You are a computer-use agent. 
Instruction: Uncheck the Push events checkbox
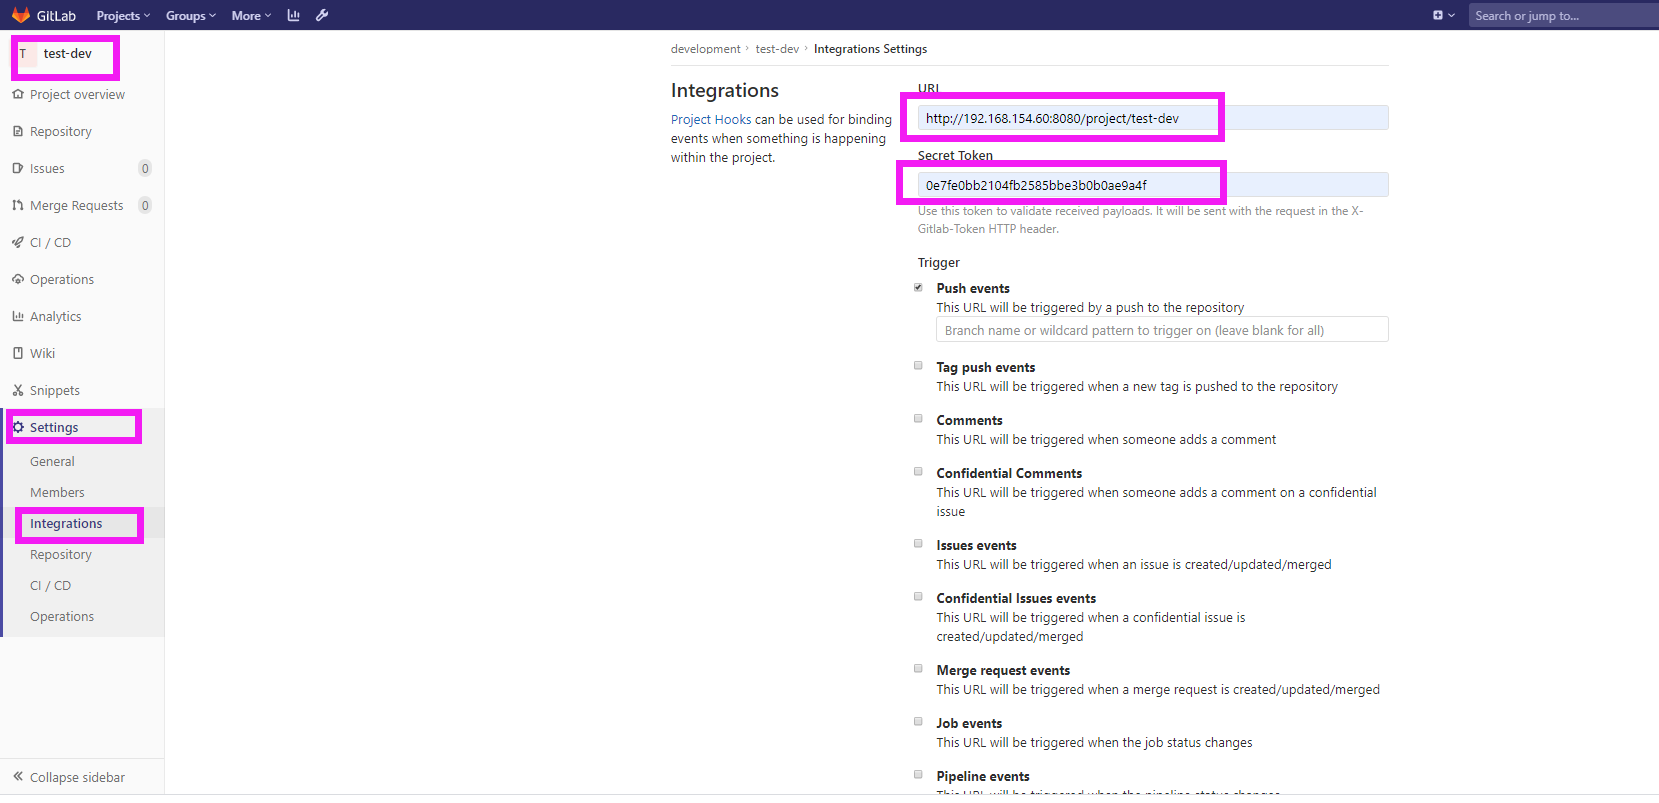pyautogui.click(x=918, y=287)
